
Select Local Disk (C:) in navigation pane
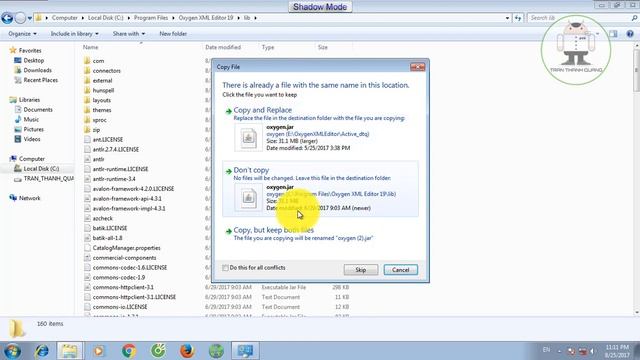click(x=41, y=169)
